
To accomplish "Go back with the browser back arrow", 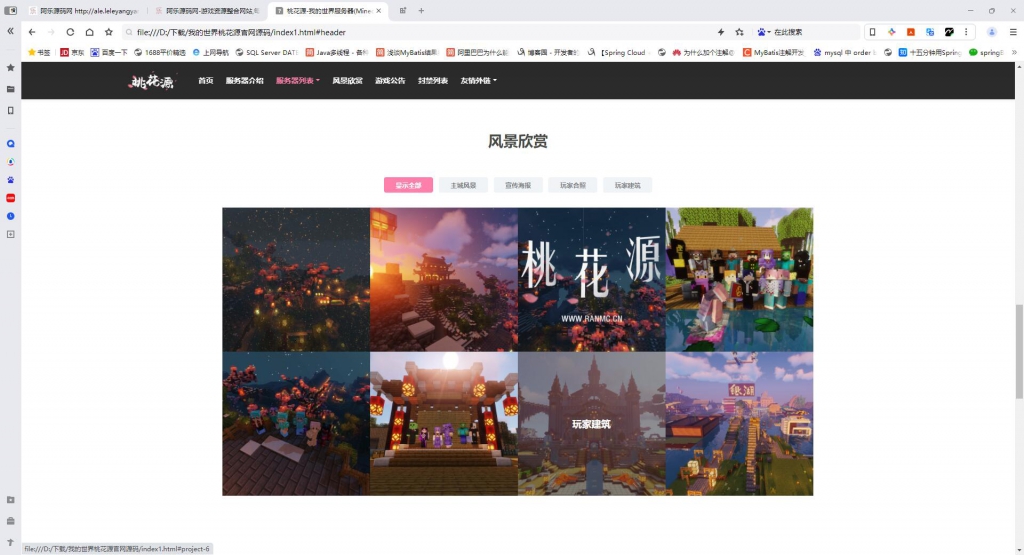I will pos(32,32).
